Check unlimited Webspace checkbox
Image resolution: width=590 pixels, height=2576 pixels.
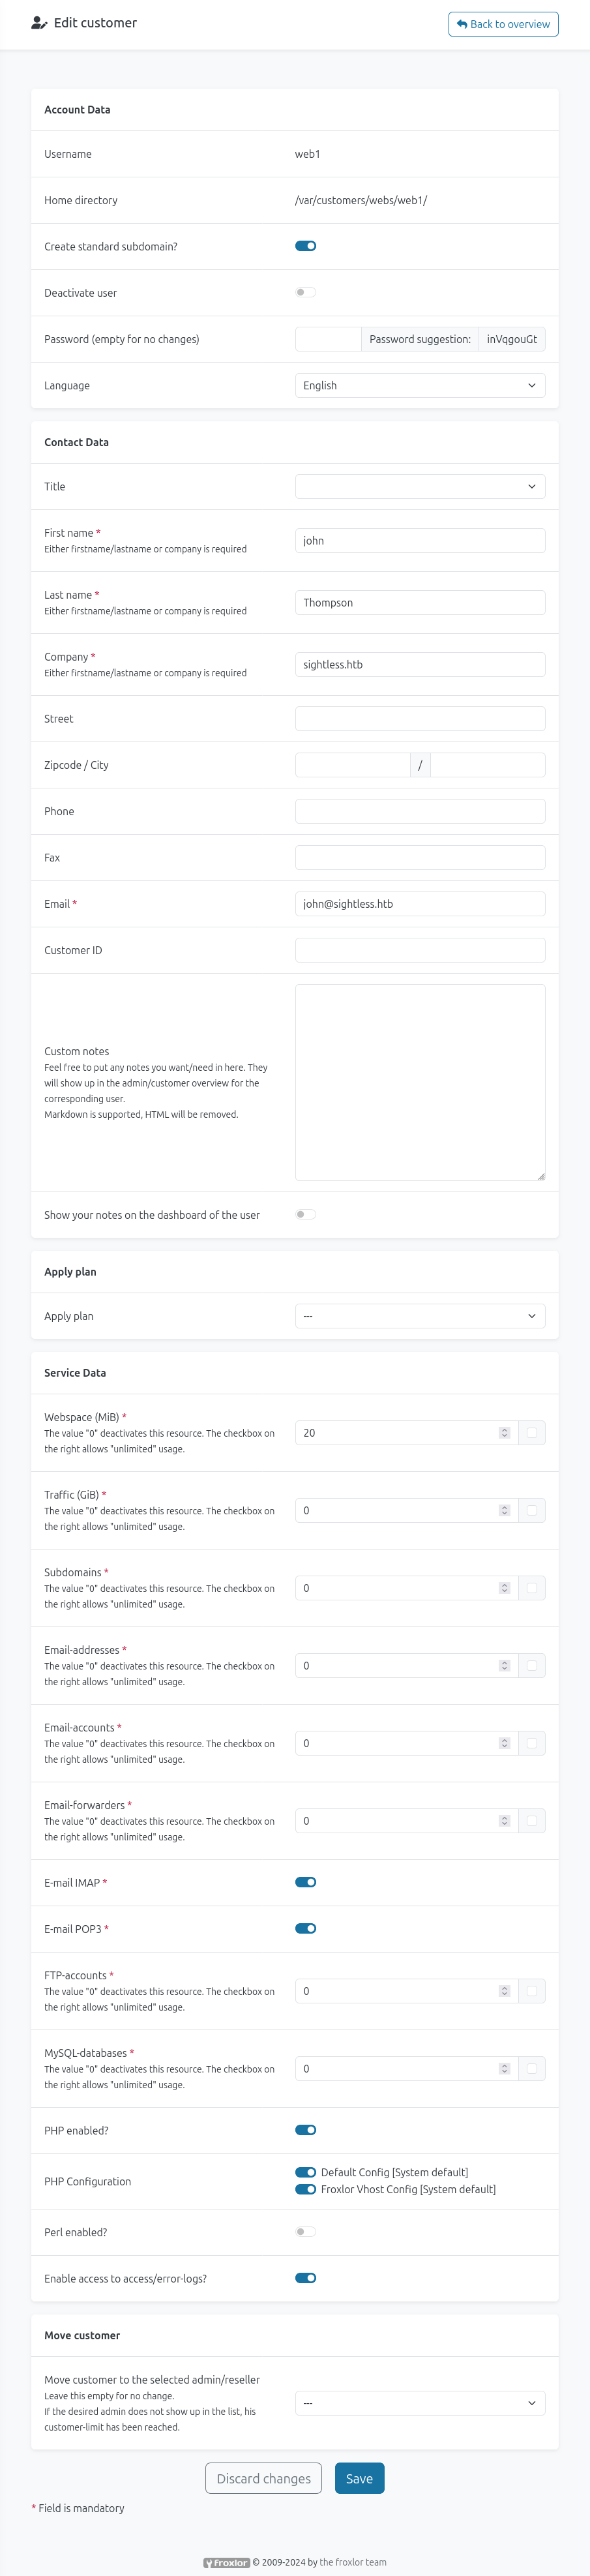[532, 1432]
